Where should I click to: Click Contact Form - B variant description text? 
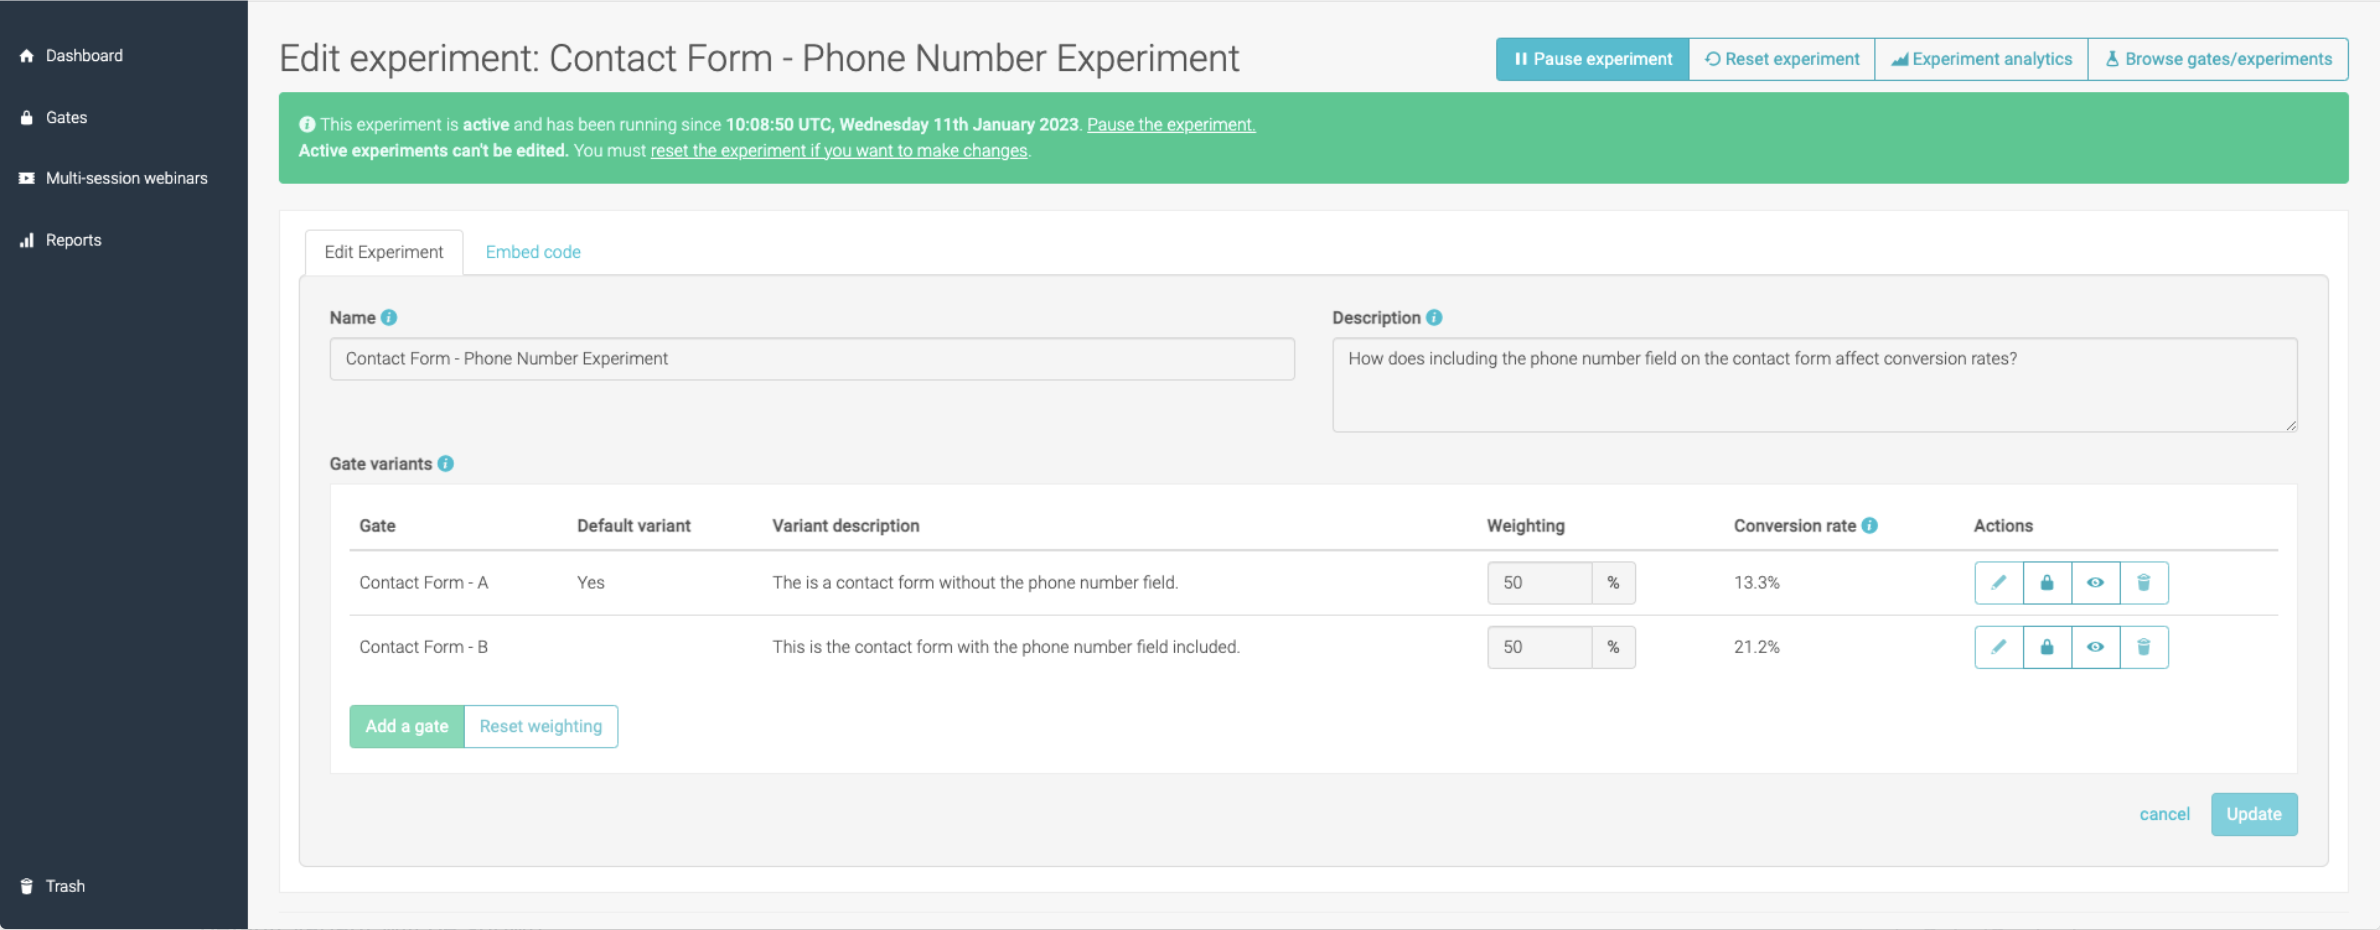pyautogui.click(x=1006, y=647)
